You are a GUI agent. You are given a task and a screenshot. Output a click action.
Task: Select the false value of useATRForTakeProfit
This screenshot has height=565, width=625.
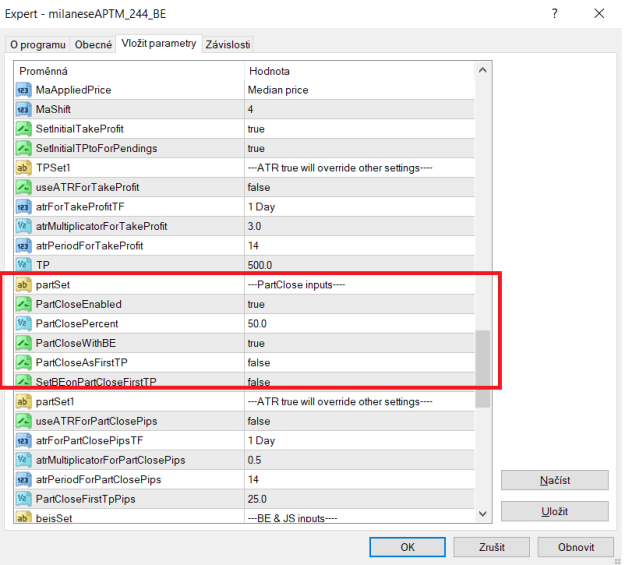click(x=259, y=187)
